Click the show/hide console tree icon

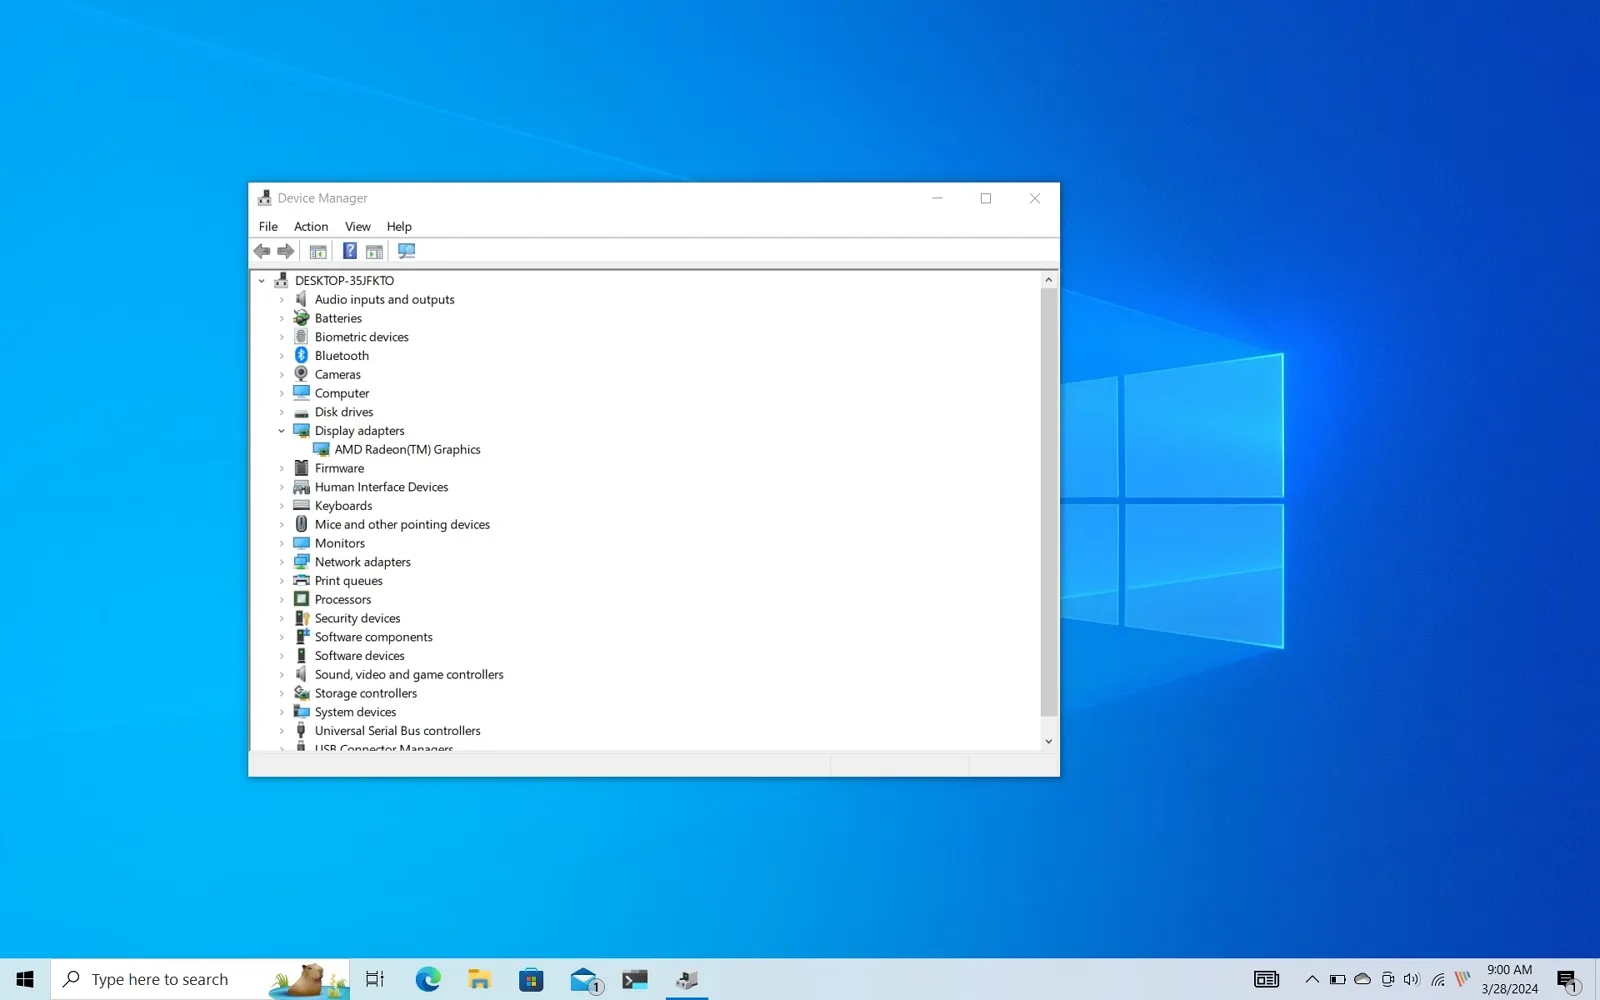(x=318, y=251)
